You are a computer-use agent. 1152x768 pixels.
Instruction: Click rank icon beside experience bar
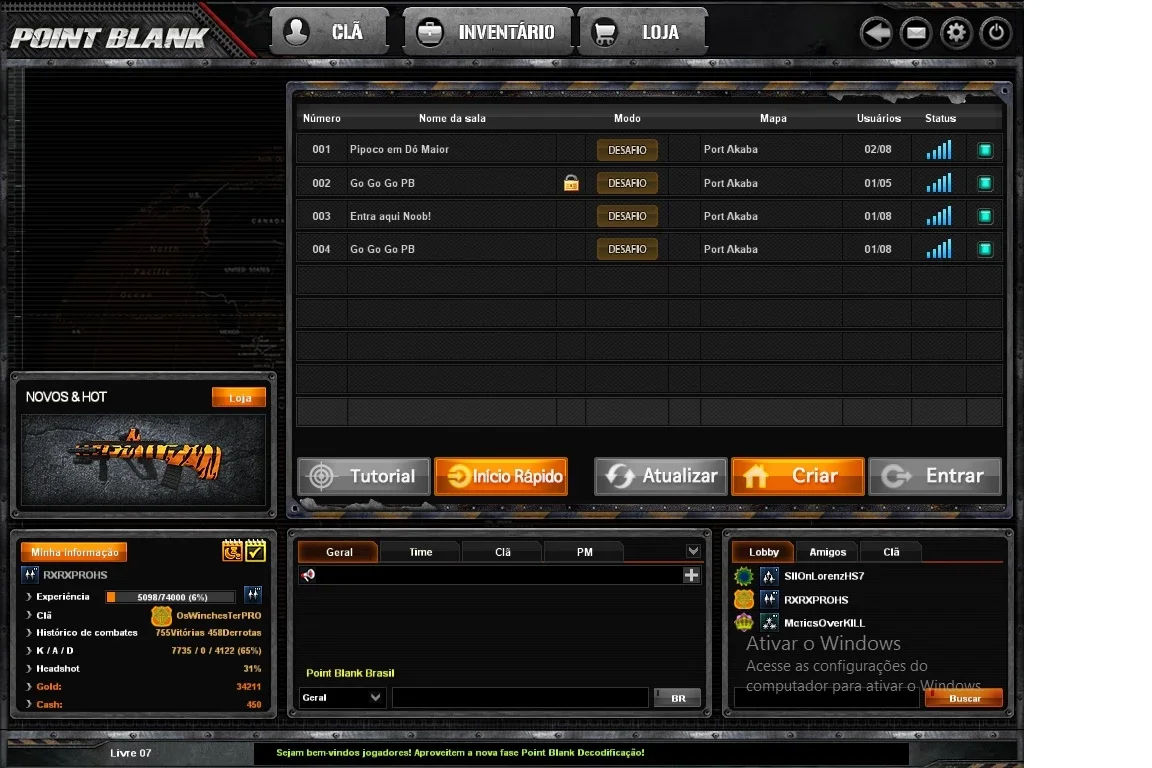click(x=253, y=594)
